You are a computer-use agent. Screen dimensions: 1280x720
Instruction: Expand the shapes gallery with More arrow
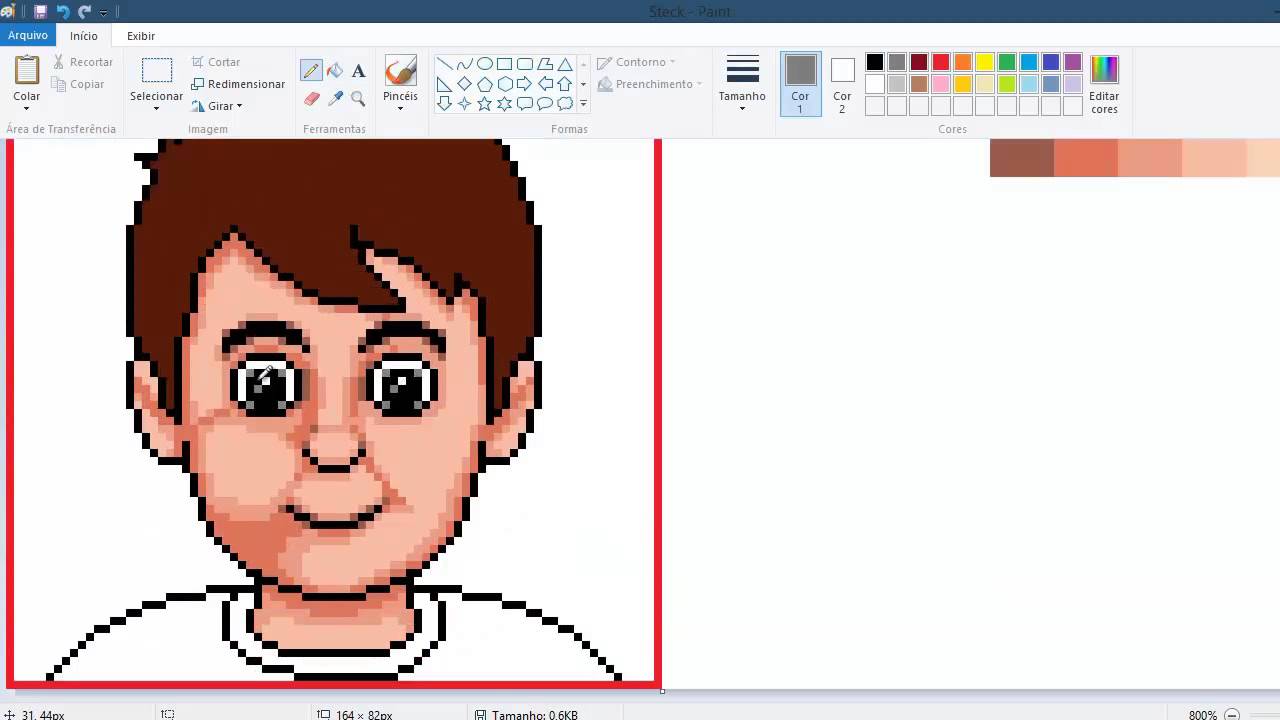click(583, 104)
